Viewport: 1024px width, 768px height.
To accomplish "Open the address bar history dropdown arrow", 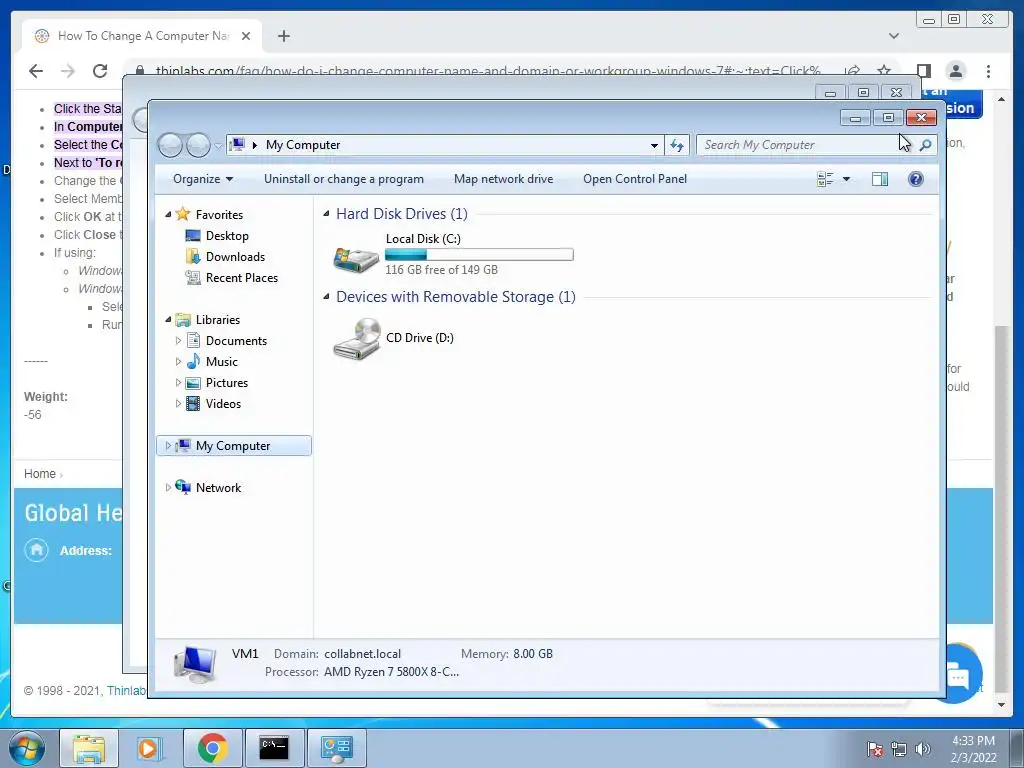I will 654,145.
